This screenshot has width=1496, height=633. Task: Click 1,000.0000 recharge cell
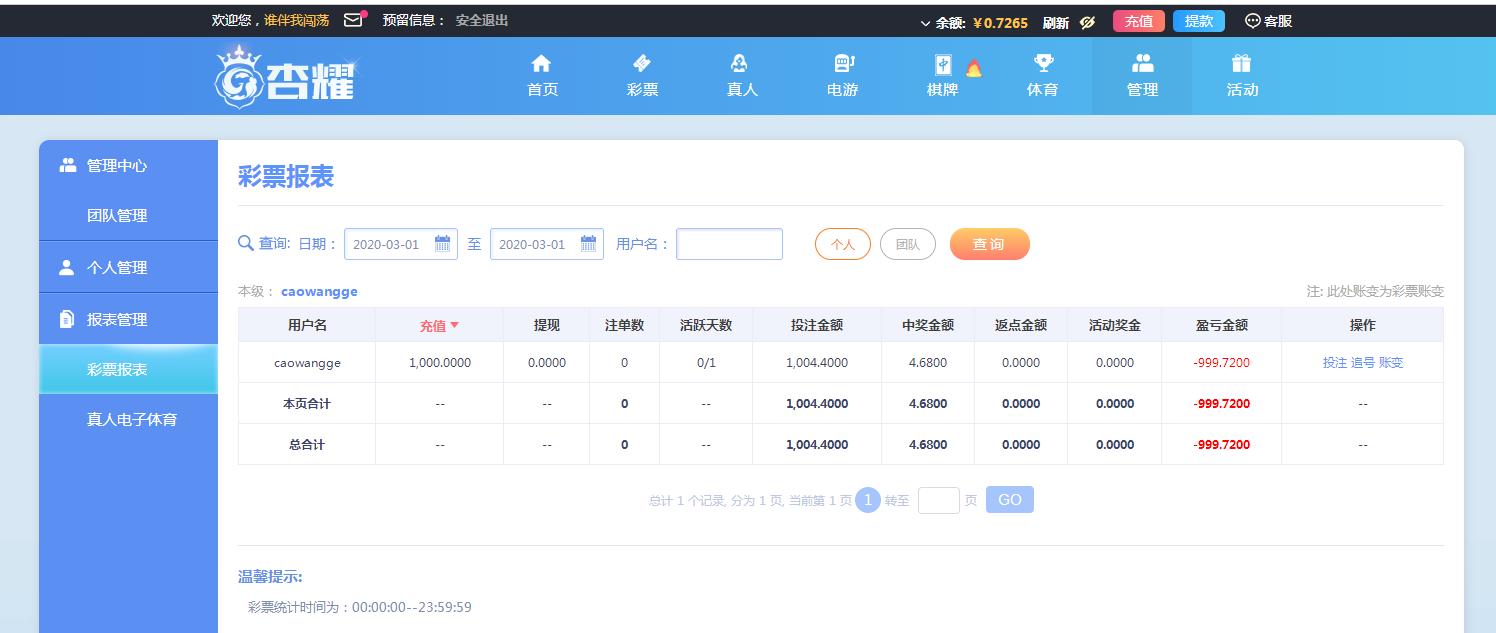(440, 363)
